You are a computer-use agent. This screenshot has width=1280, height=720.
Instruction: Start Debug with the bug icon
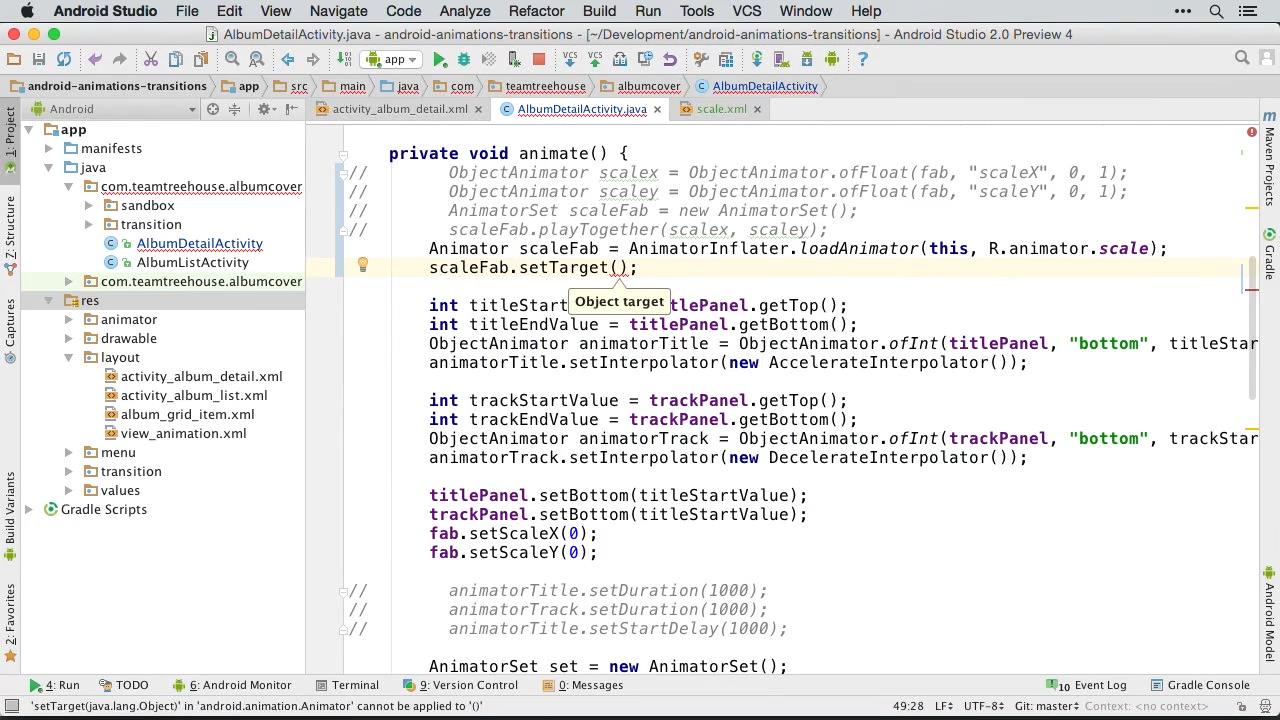[x=464, y=59]
